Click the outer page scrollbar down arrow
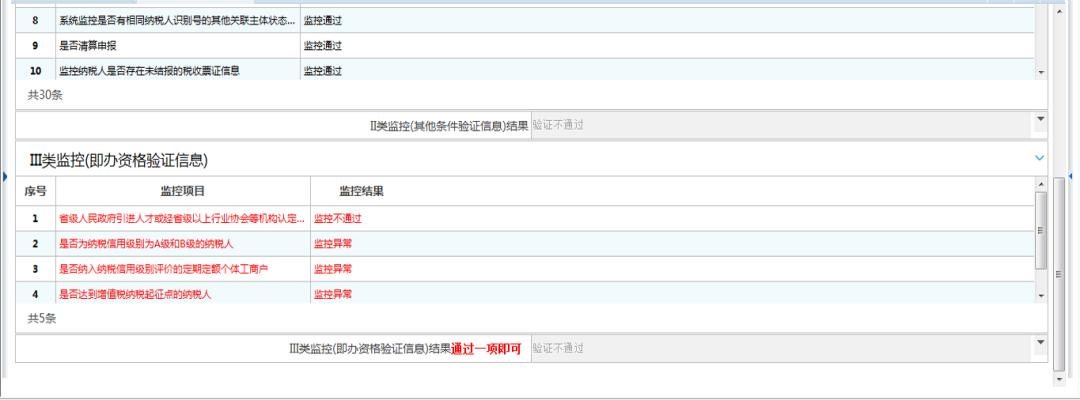Screen dimensions: 1080x400 pos(1059,380)
